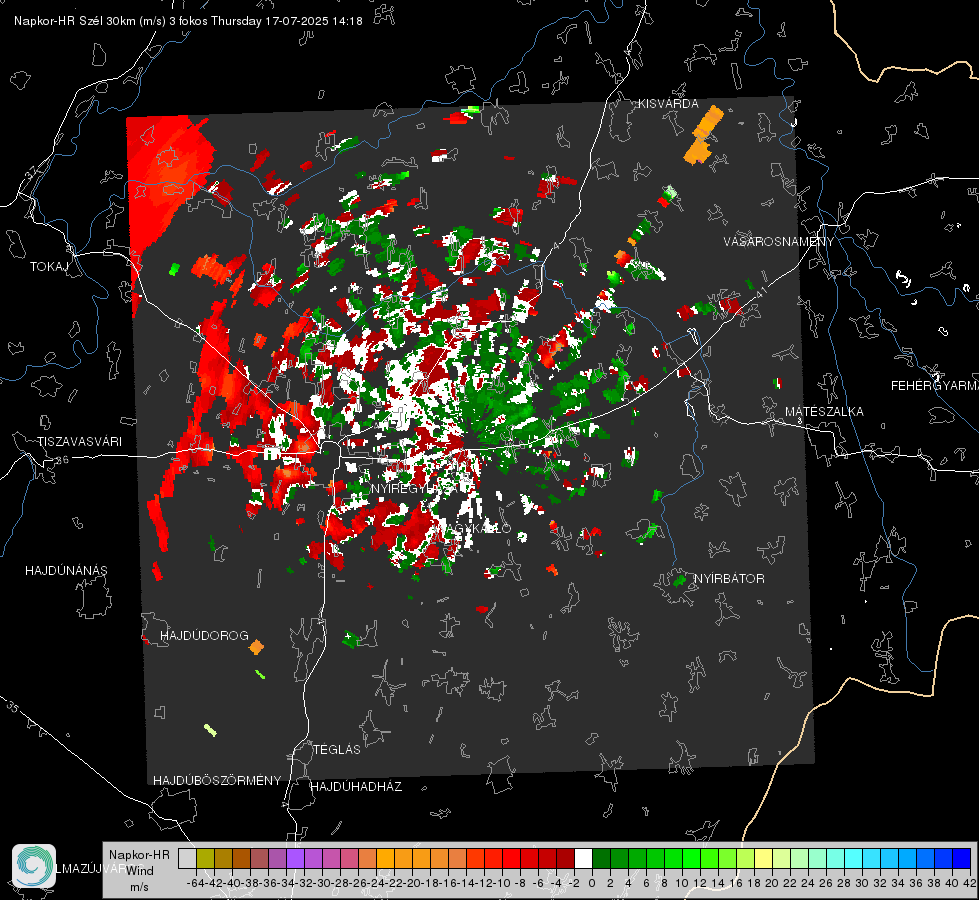The image size is (979, 900).
Task: Click the FEHÉRGYARMAT label at right edge
Action: (934, 386)
